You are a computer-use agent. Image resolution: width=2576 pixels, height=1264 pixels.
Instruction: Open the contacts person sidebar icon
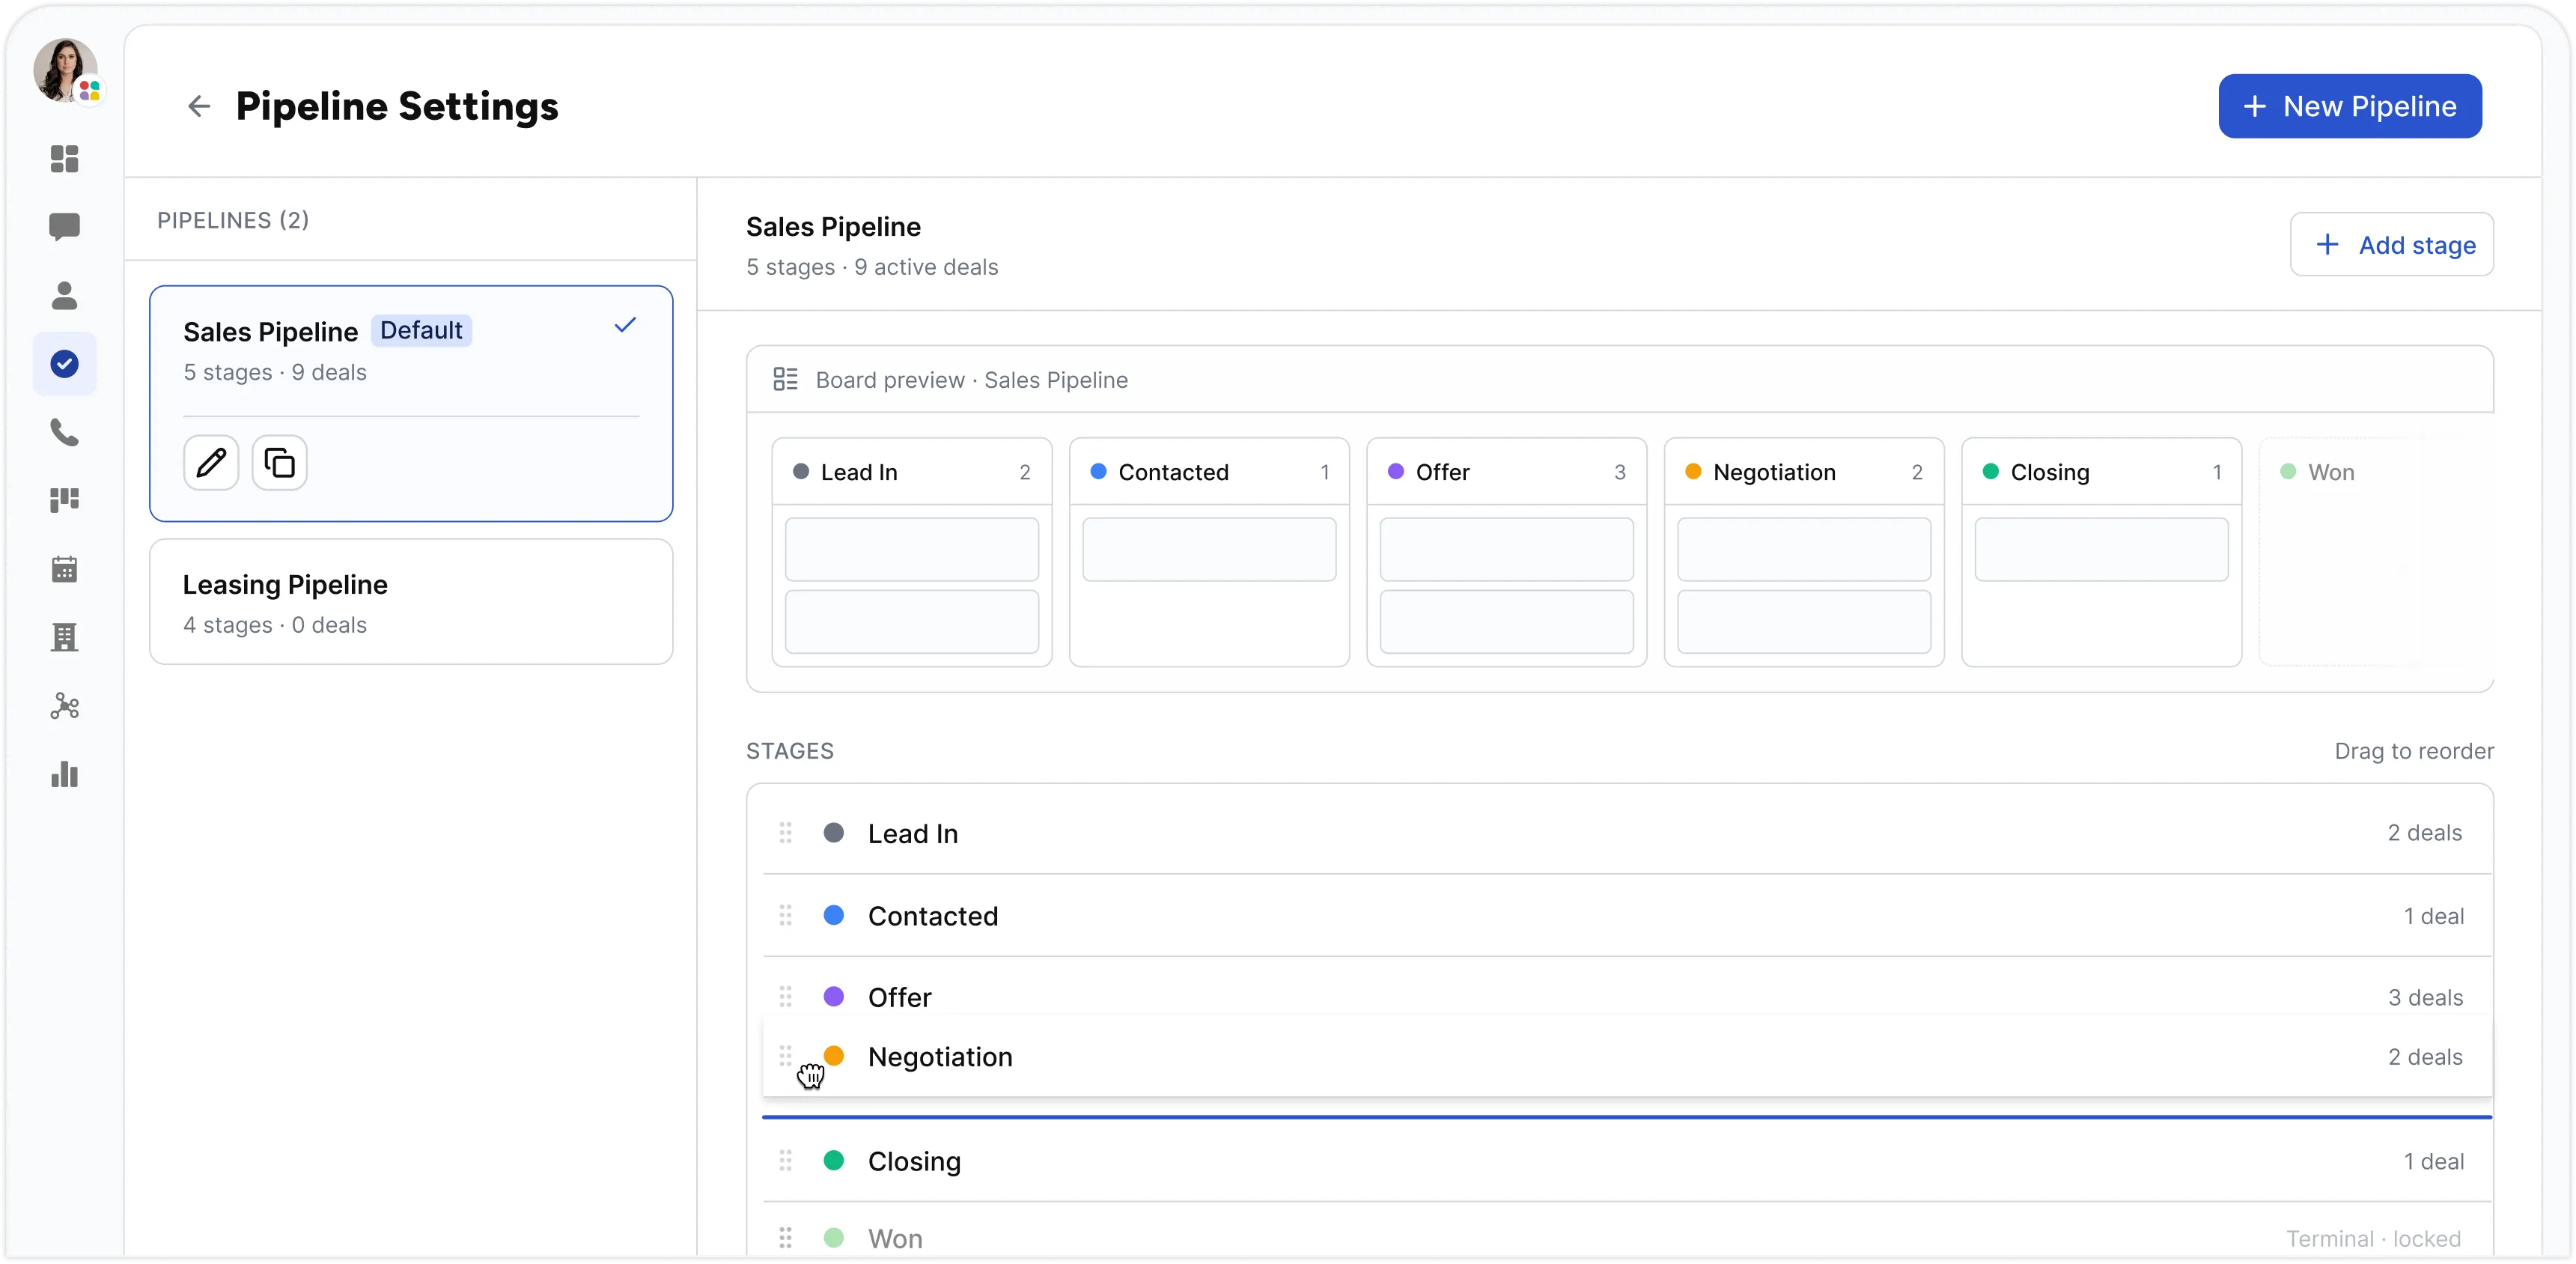64,295
